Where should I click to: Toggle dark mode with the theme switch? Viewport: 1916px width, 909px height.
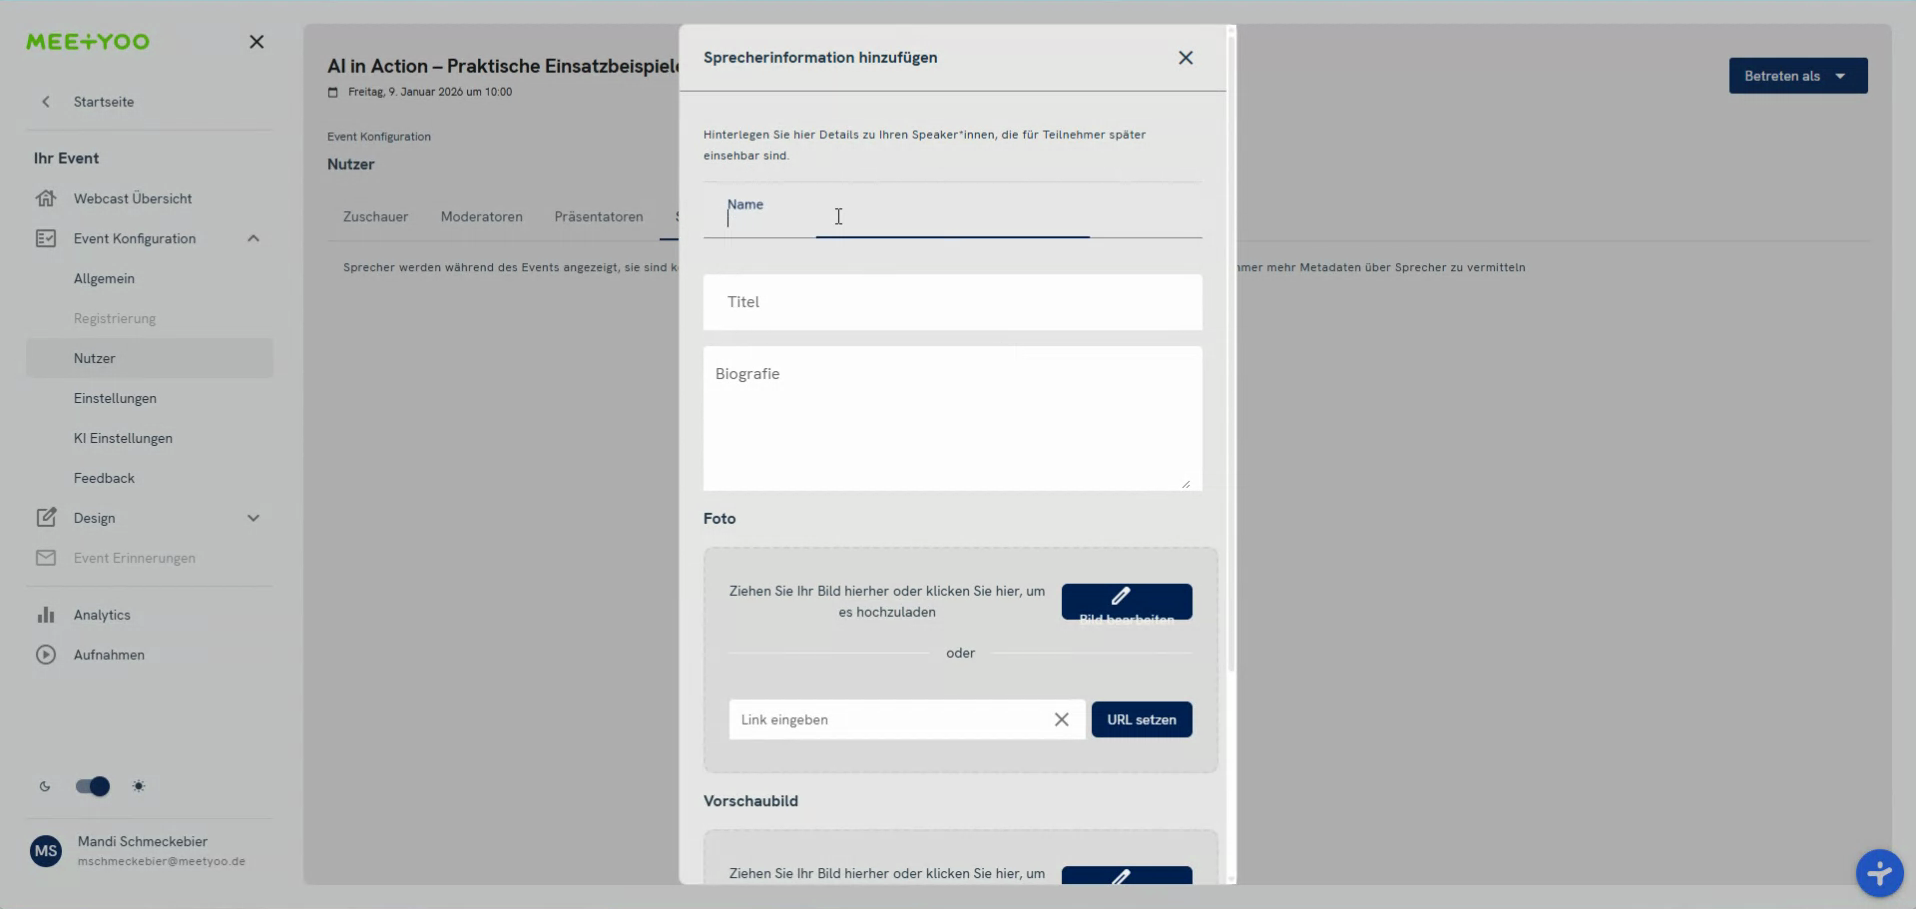(x=92, y=787)
